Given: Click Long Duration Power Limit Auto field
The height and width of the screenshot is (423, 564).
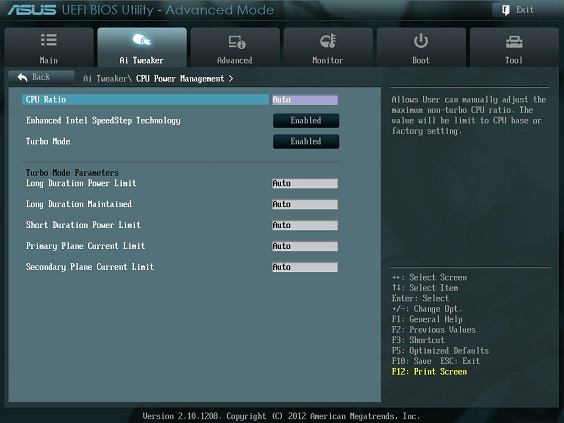Looking at the screenshot, I should click(x=305, y=183).
